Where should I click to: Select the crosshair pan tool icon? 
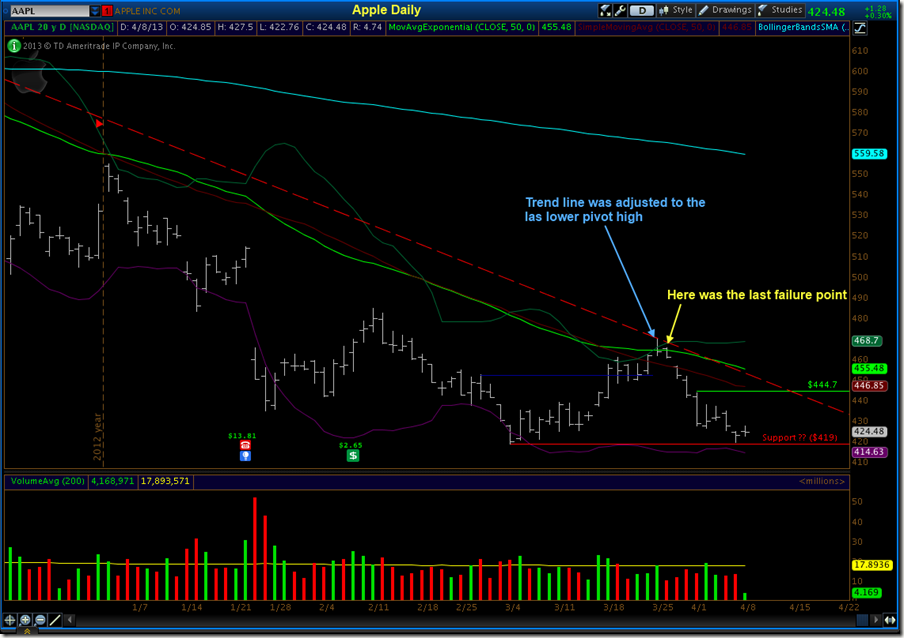click(10, 620)
